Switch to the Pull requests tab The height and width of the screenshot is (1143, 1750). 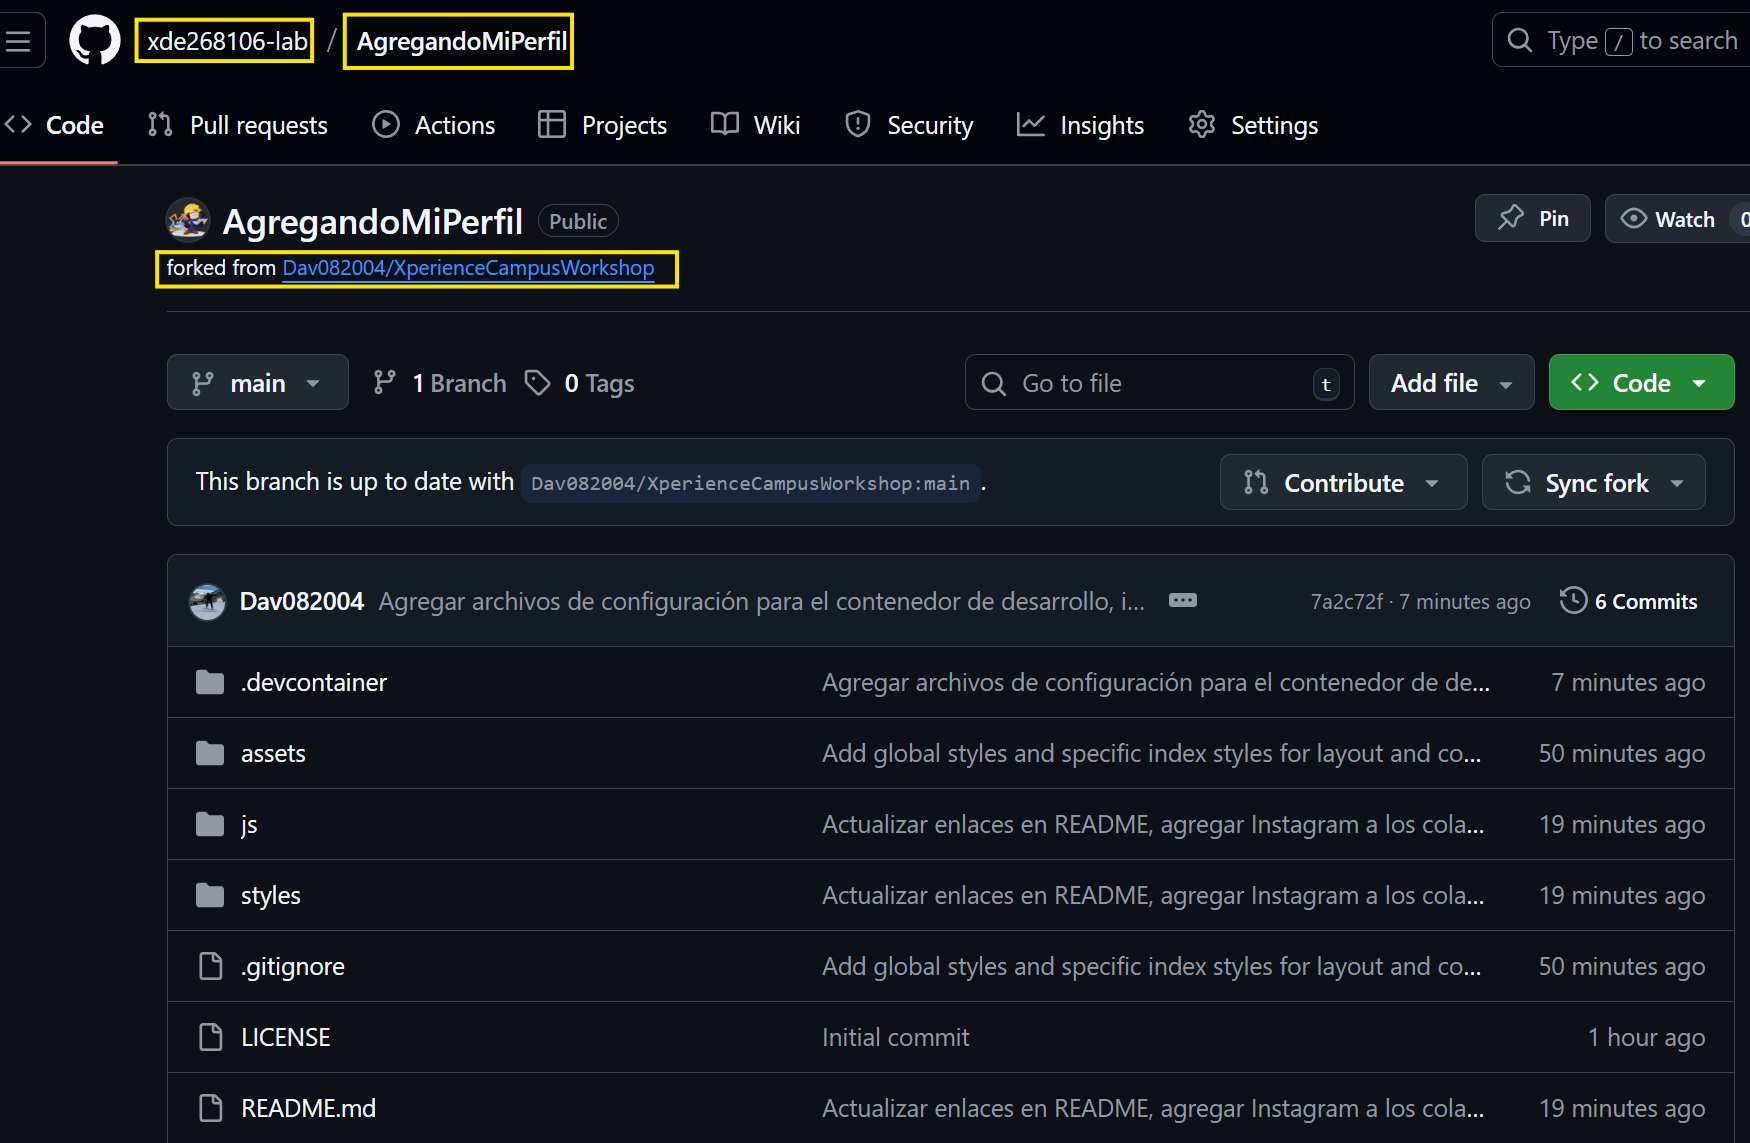pos(237,125)
